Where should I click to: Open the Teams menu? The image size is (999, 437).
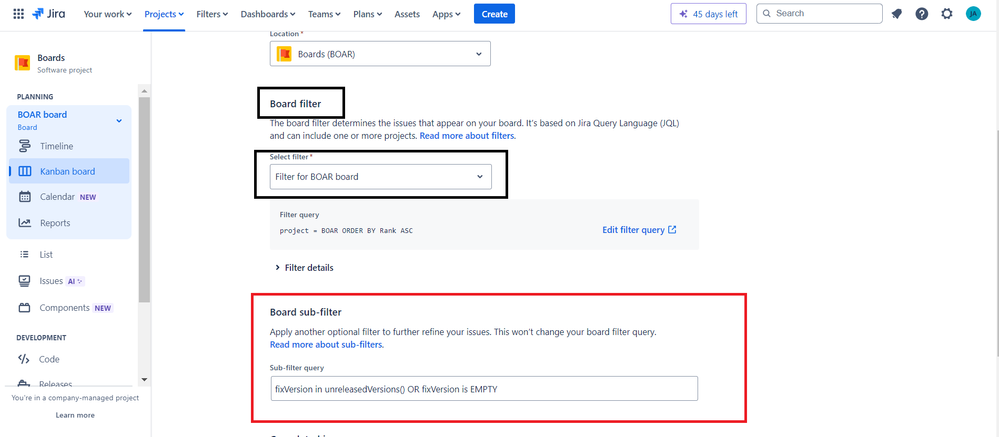(324, 14)
